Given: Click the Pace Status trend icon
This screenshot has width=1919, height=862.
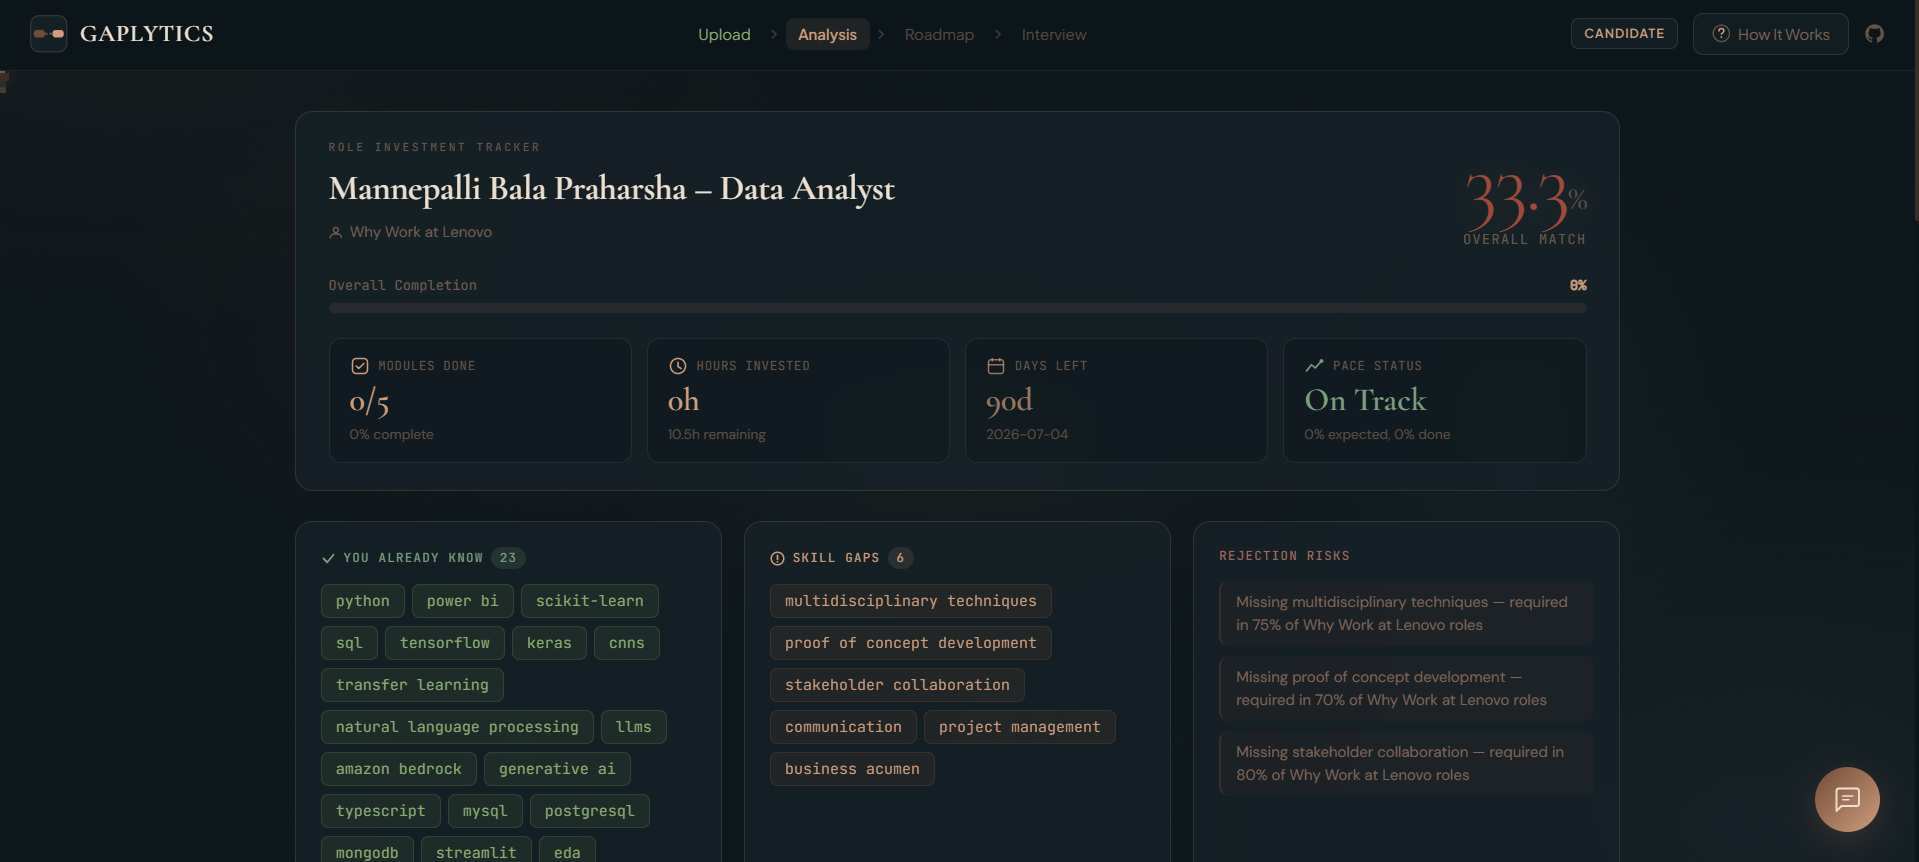Looking at the screenshot, I should (x=1314, y=366).
